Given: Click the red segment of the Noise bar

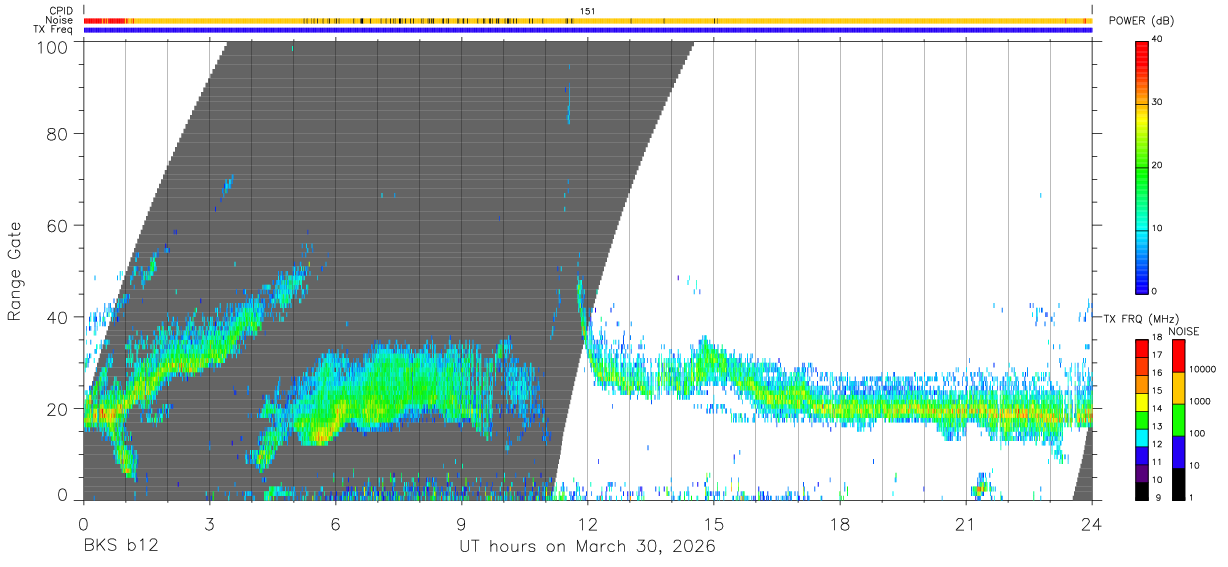Looking at the screenshot, I should point(104,20).
